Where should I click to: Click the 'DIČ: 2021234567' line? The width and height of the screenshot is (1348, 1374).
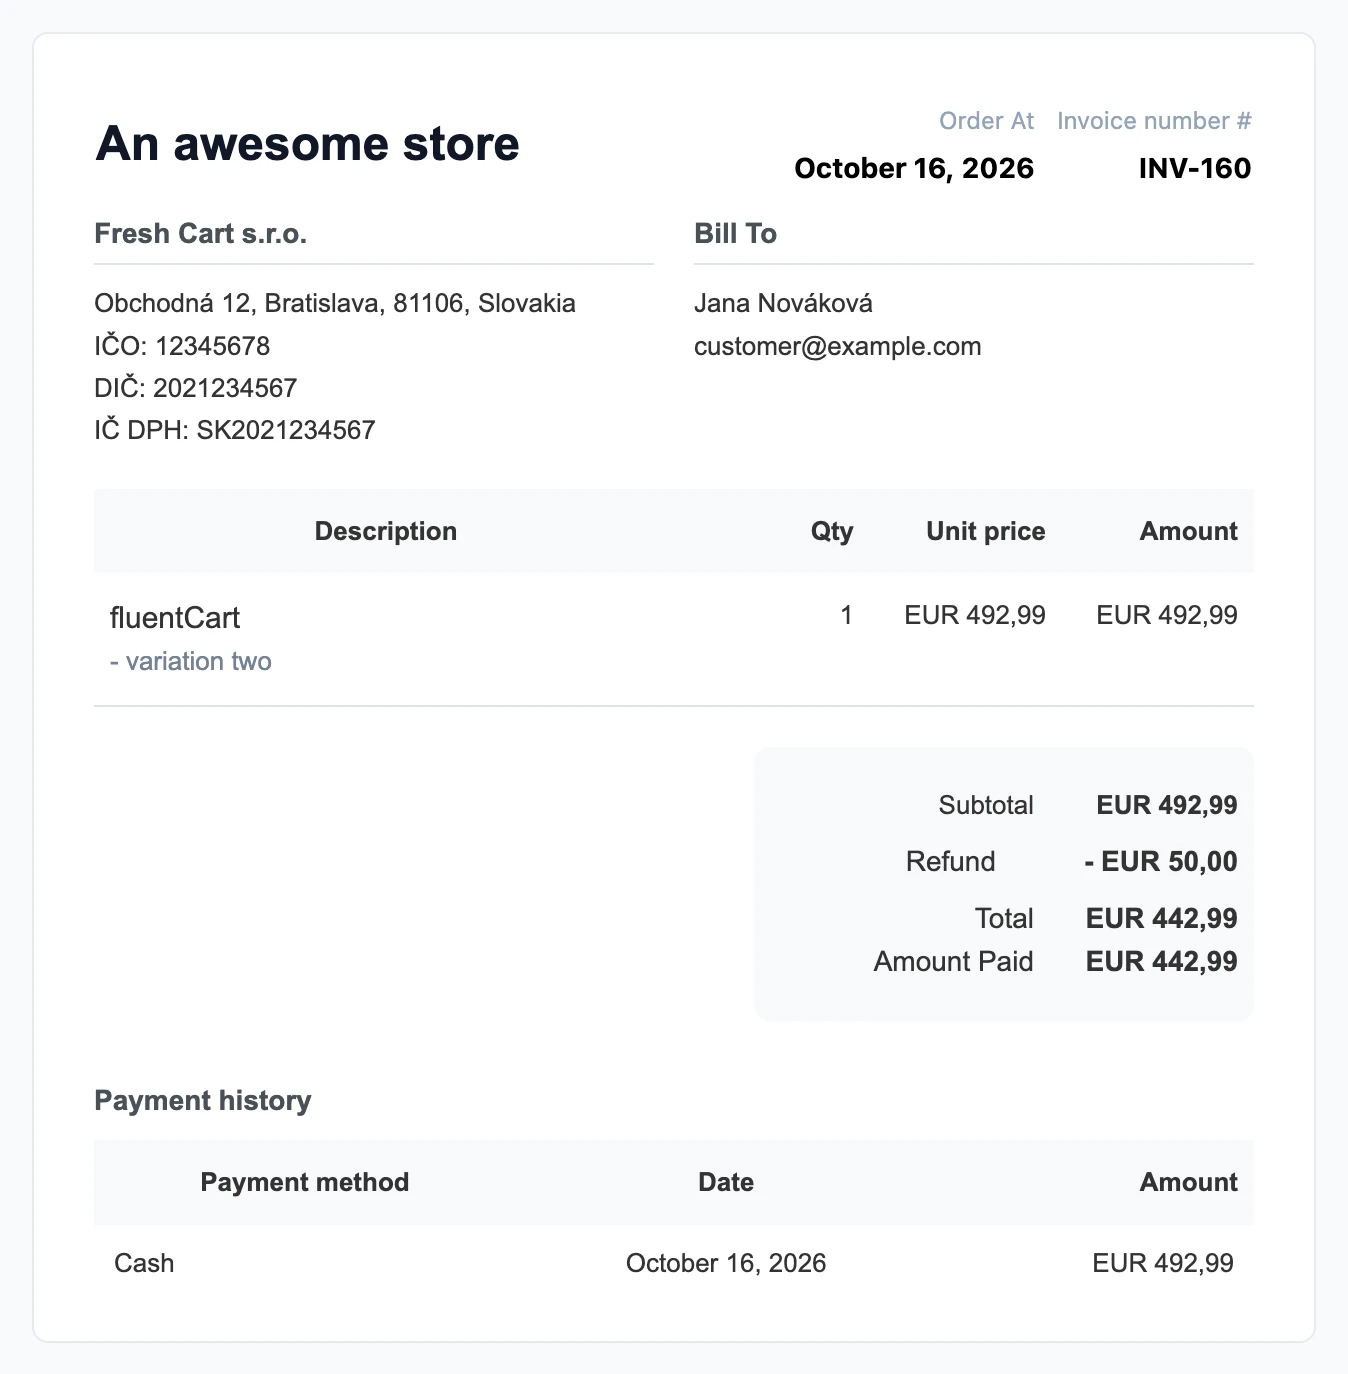tap(196, 388)
